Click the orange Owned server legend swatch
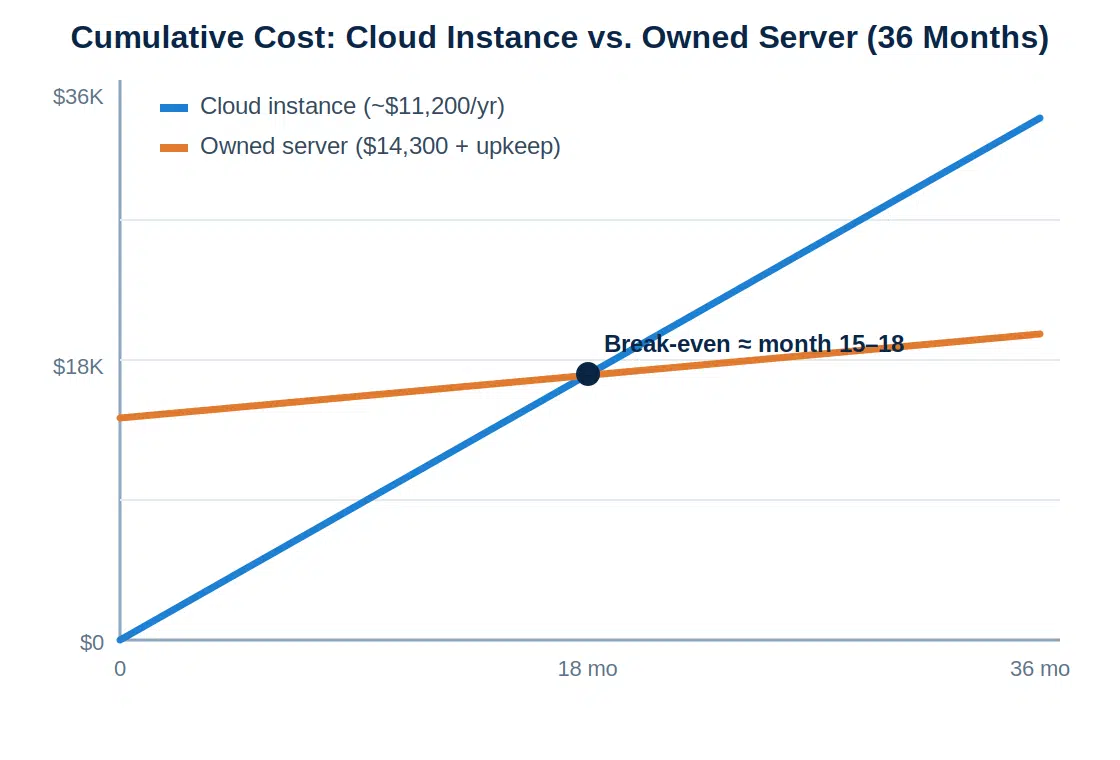The image size is (1120, 760). click(174, 148)
